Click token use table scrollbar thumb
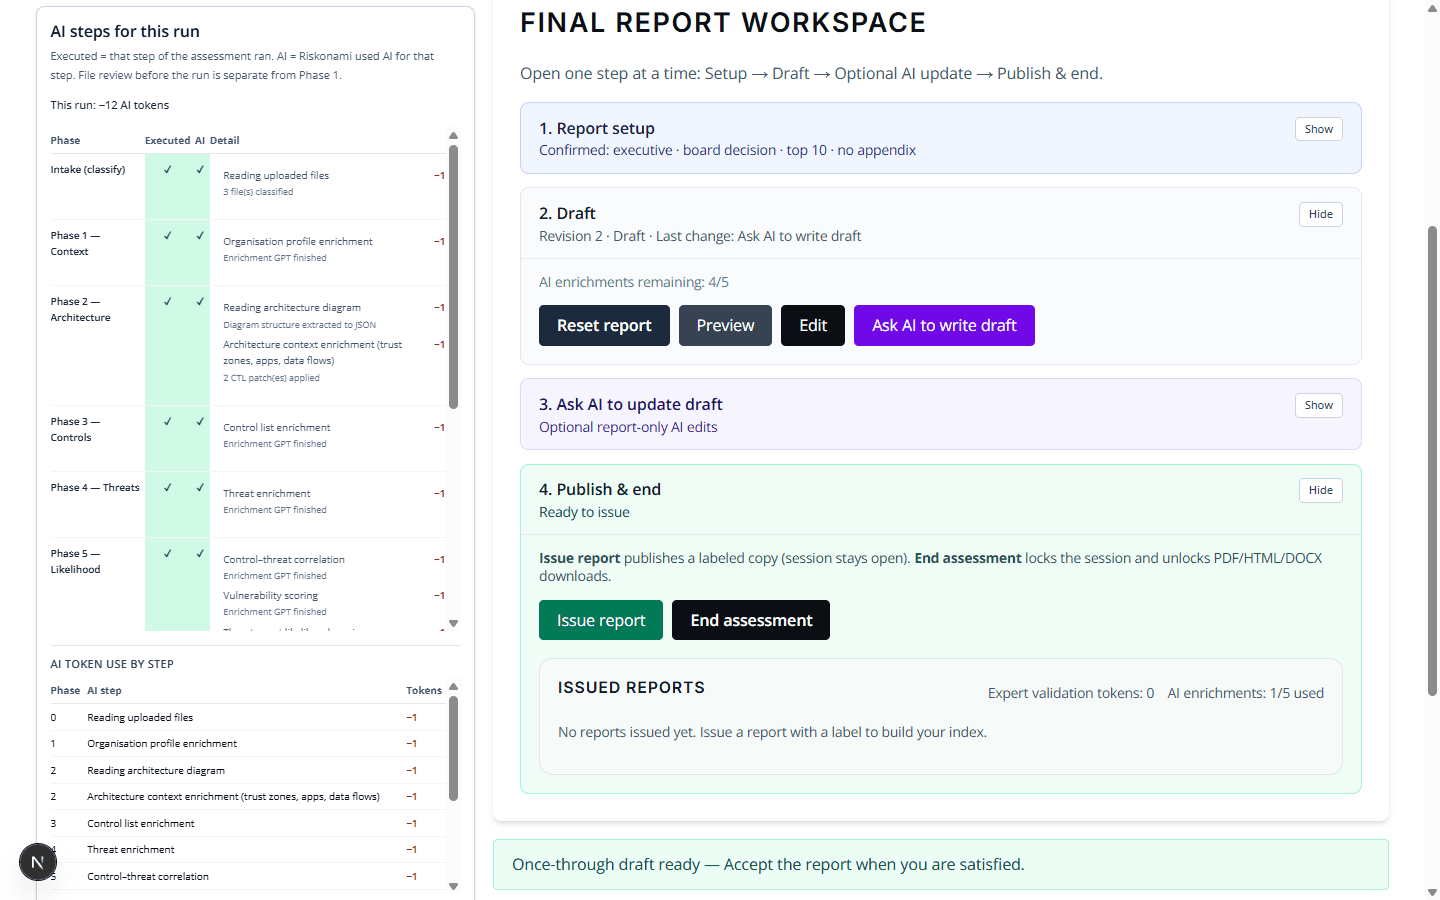The height and width of the screenshot is (900, 1440). pyautogui.click(x=454, y=749)
